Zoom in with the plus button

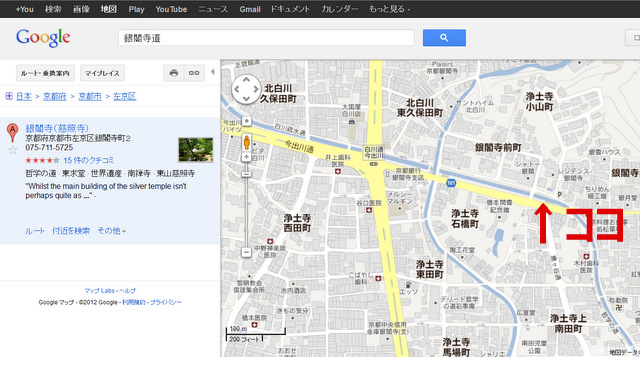(x=246, y=157)
